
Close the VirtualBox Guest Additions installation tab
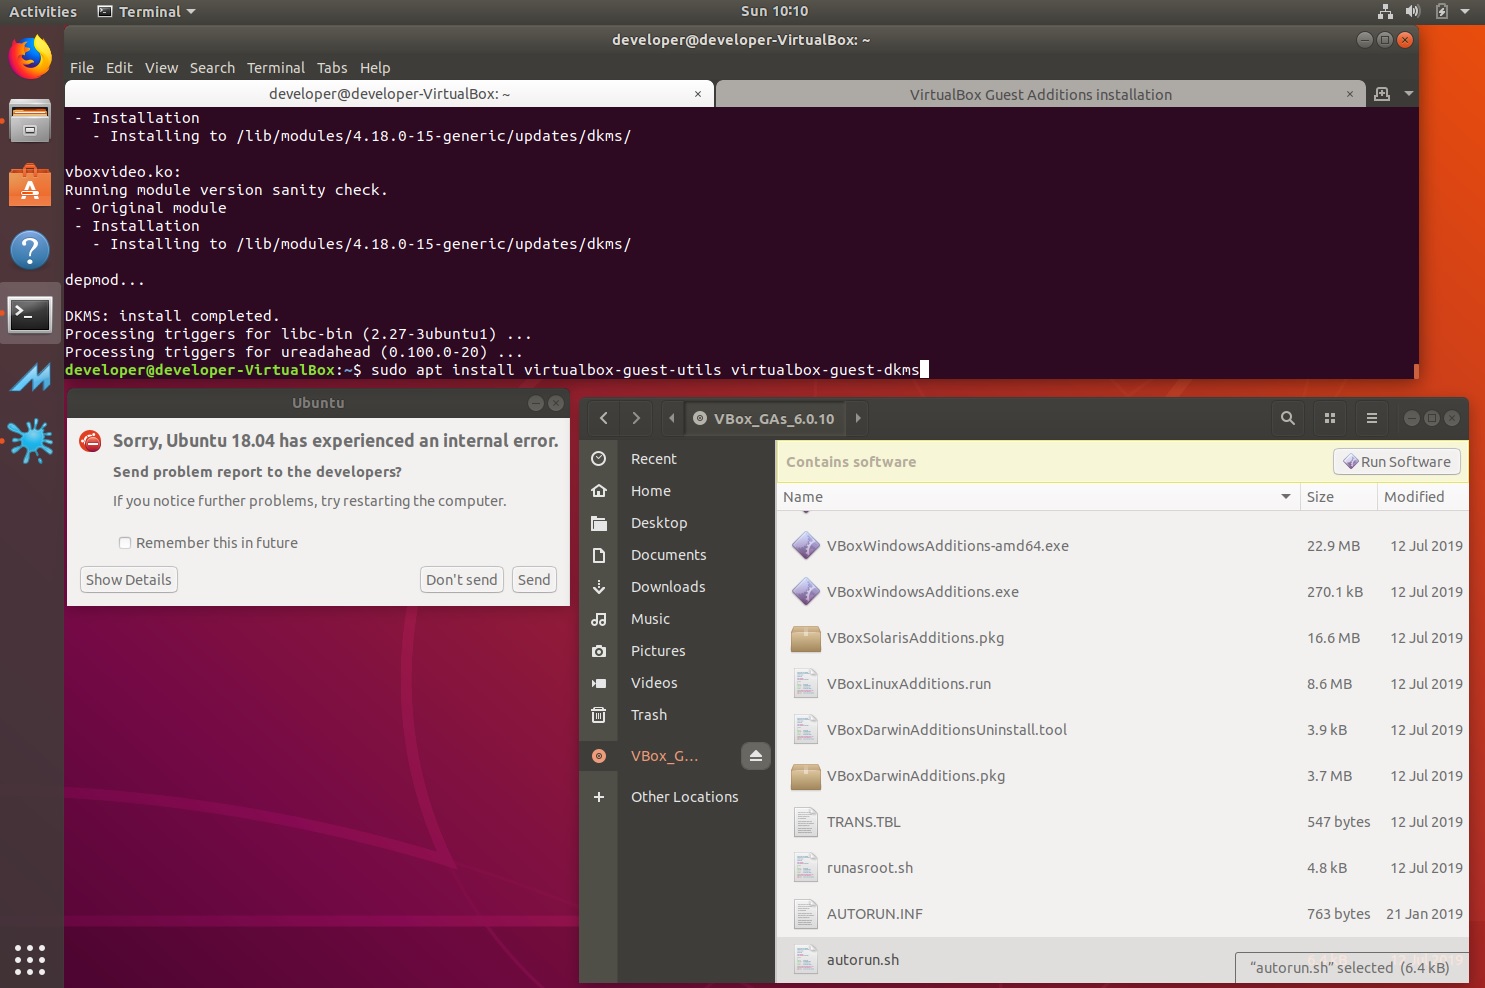click(x=1350, y=94)
